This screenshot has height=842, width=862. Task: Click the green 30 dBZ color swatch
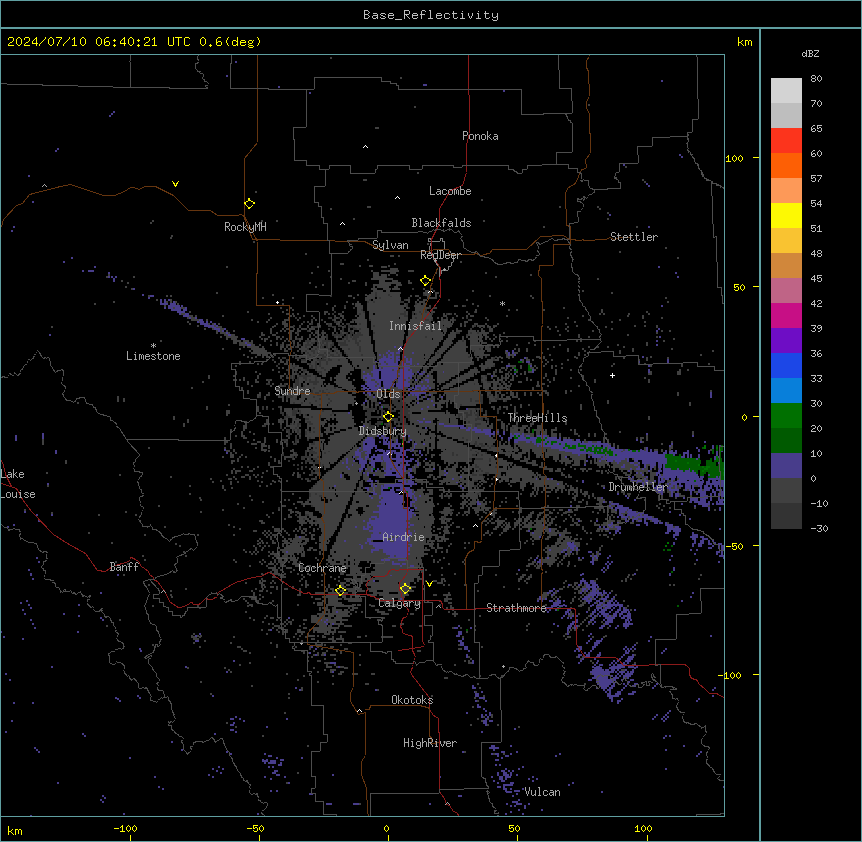click(x=786, y=416)
